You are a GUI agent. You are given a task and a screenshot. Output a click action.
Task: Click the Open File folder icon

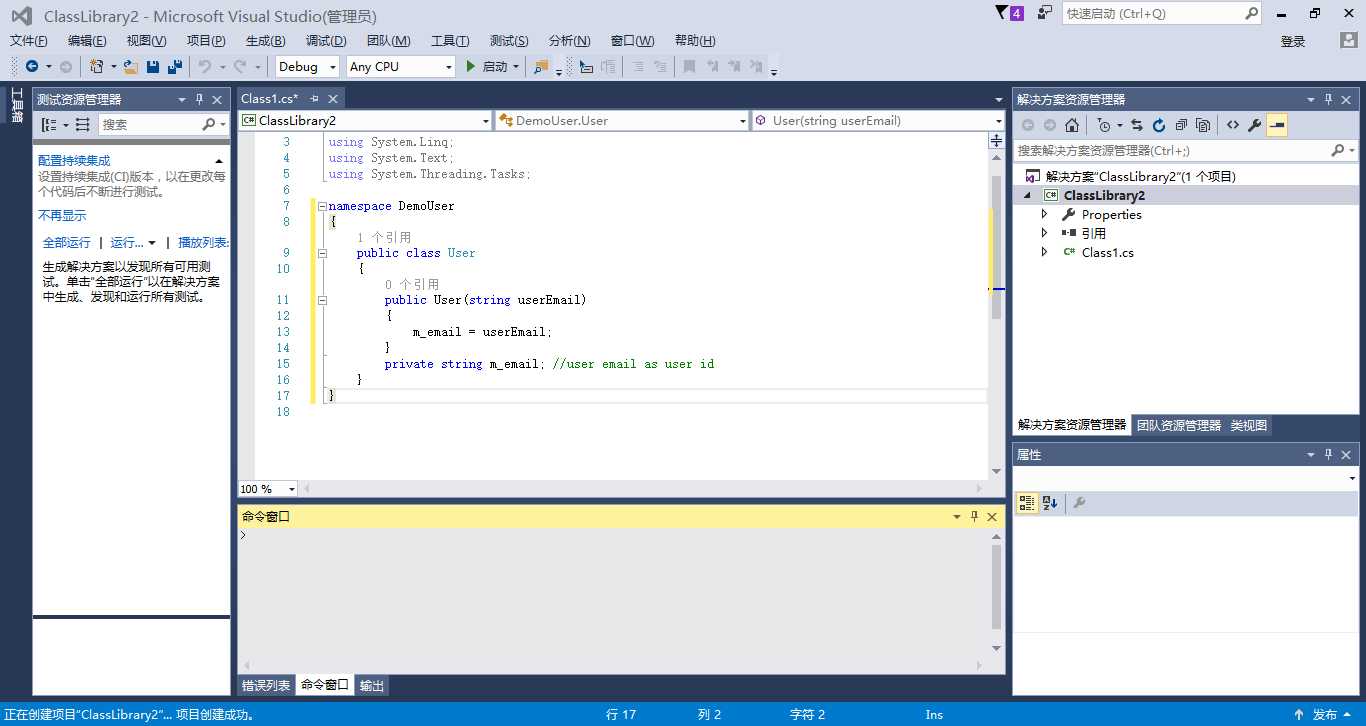pyautogui.click(x=130, y=66)
